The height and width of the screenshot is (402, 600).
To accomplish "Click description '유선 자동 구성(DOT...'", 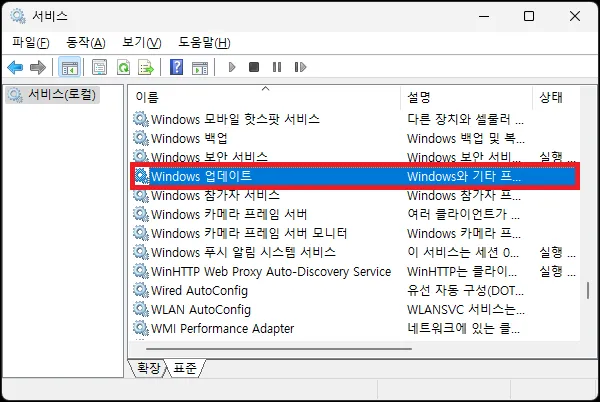I will coord(465,291).
